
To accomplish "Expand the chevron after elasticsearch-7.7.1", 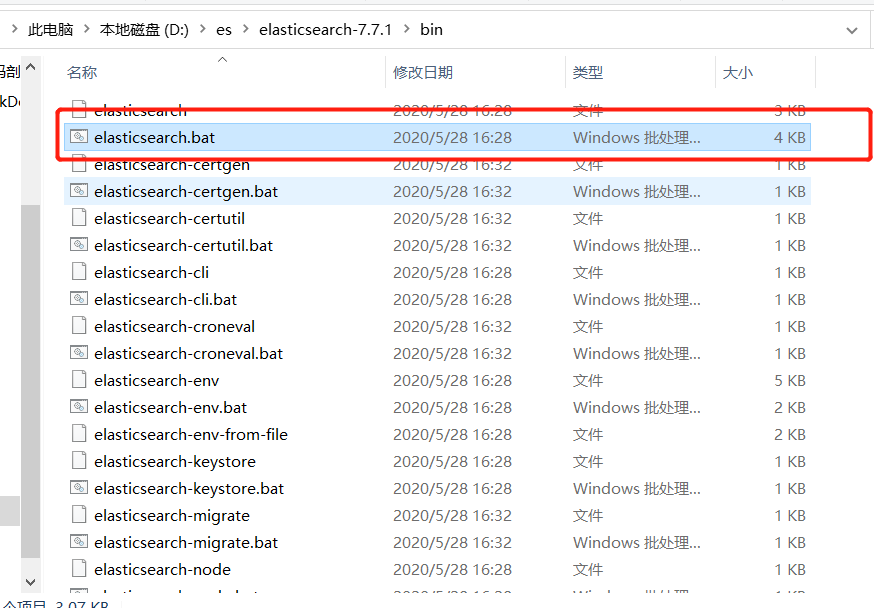I will [406, 29].
